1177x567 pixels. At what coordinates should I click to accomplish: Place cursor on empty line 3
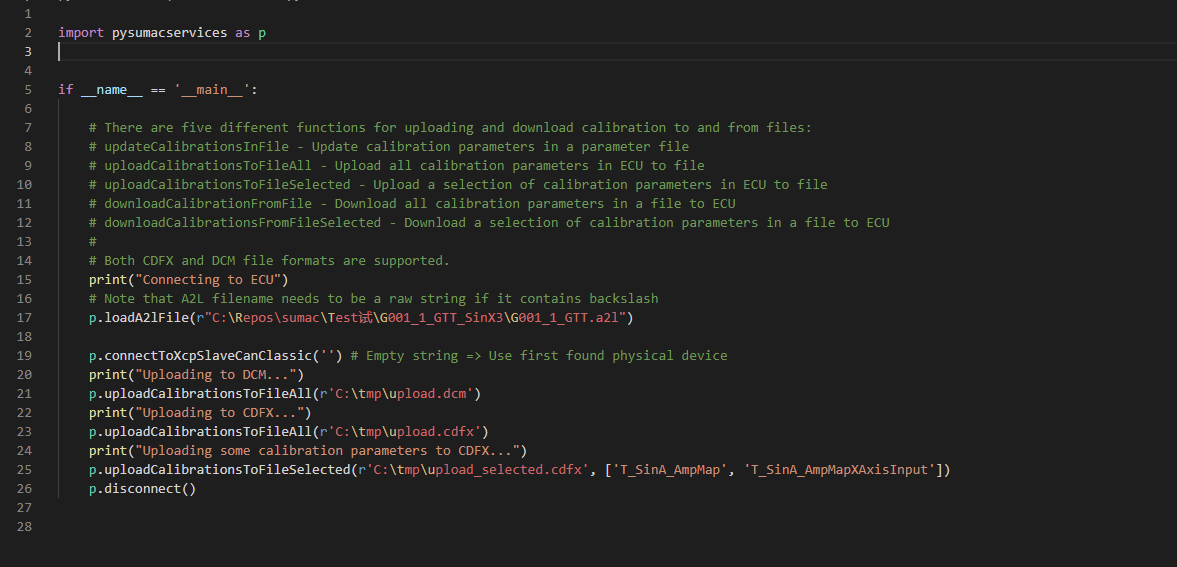616,51
